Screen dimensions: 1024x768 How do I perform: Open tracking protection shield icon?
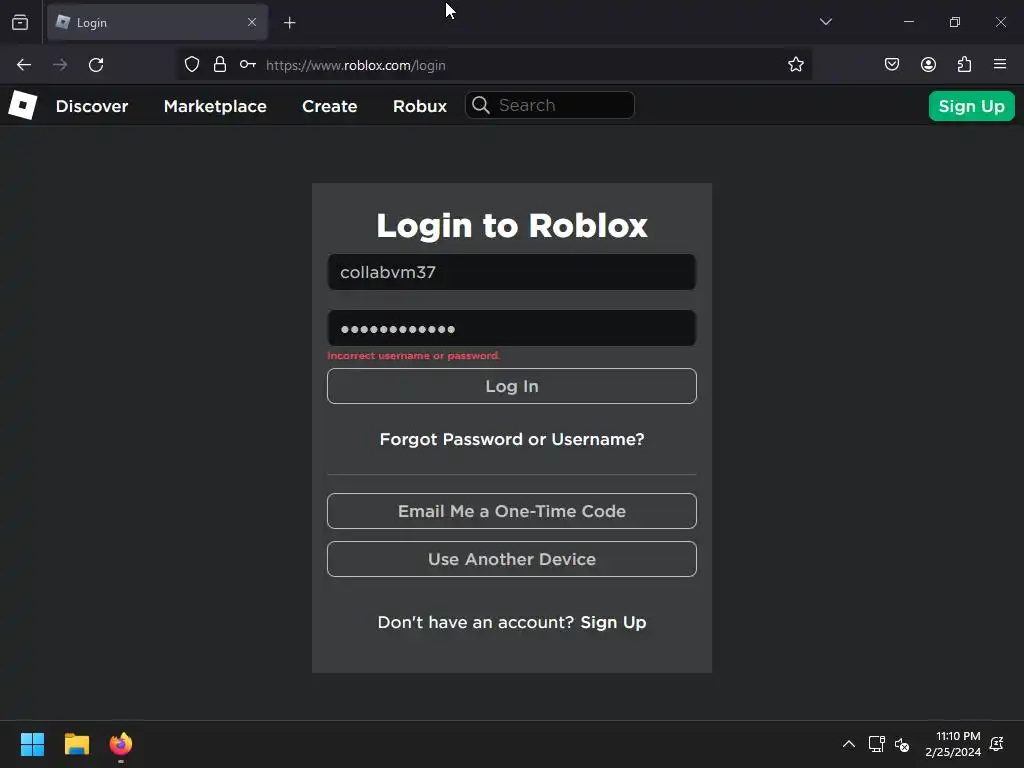[x=191, y=65]
